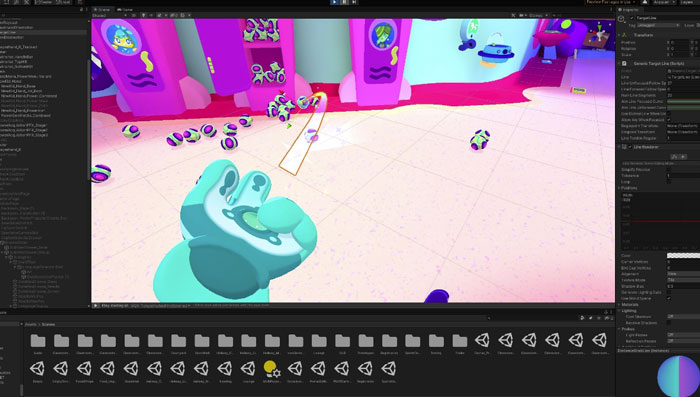Expand the Materials section in Line Renderer
700x397 pixels.
[630, 305]
